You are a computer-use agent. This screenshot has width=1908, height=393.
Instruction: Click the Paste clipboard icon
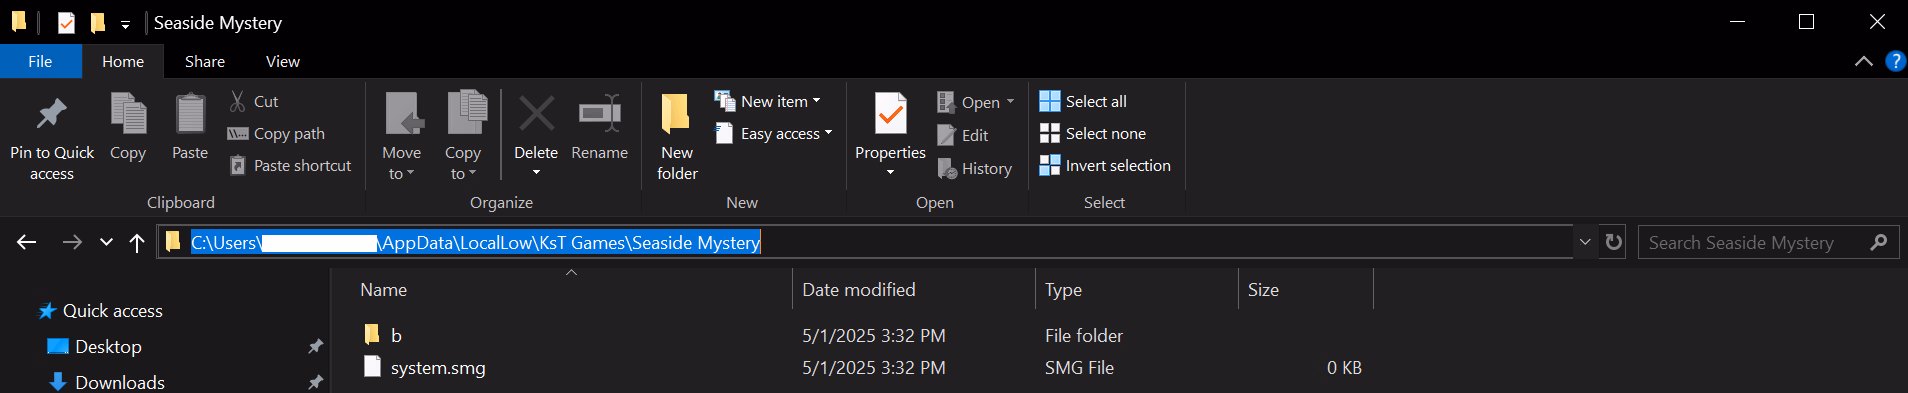pyautogui.click(x=190, y=114)
